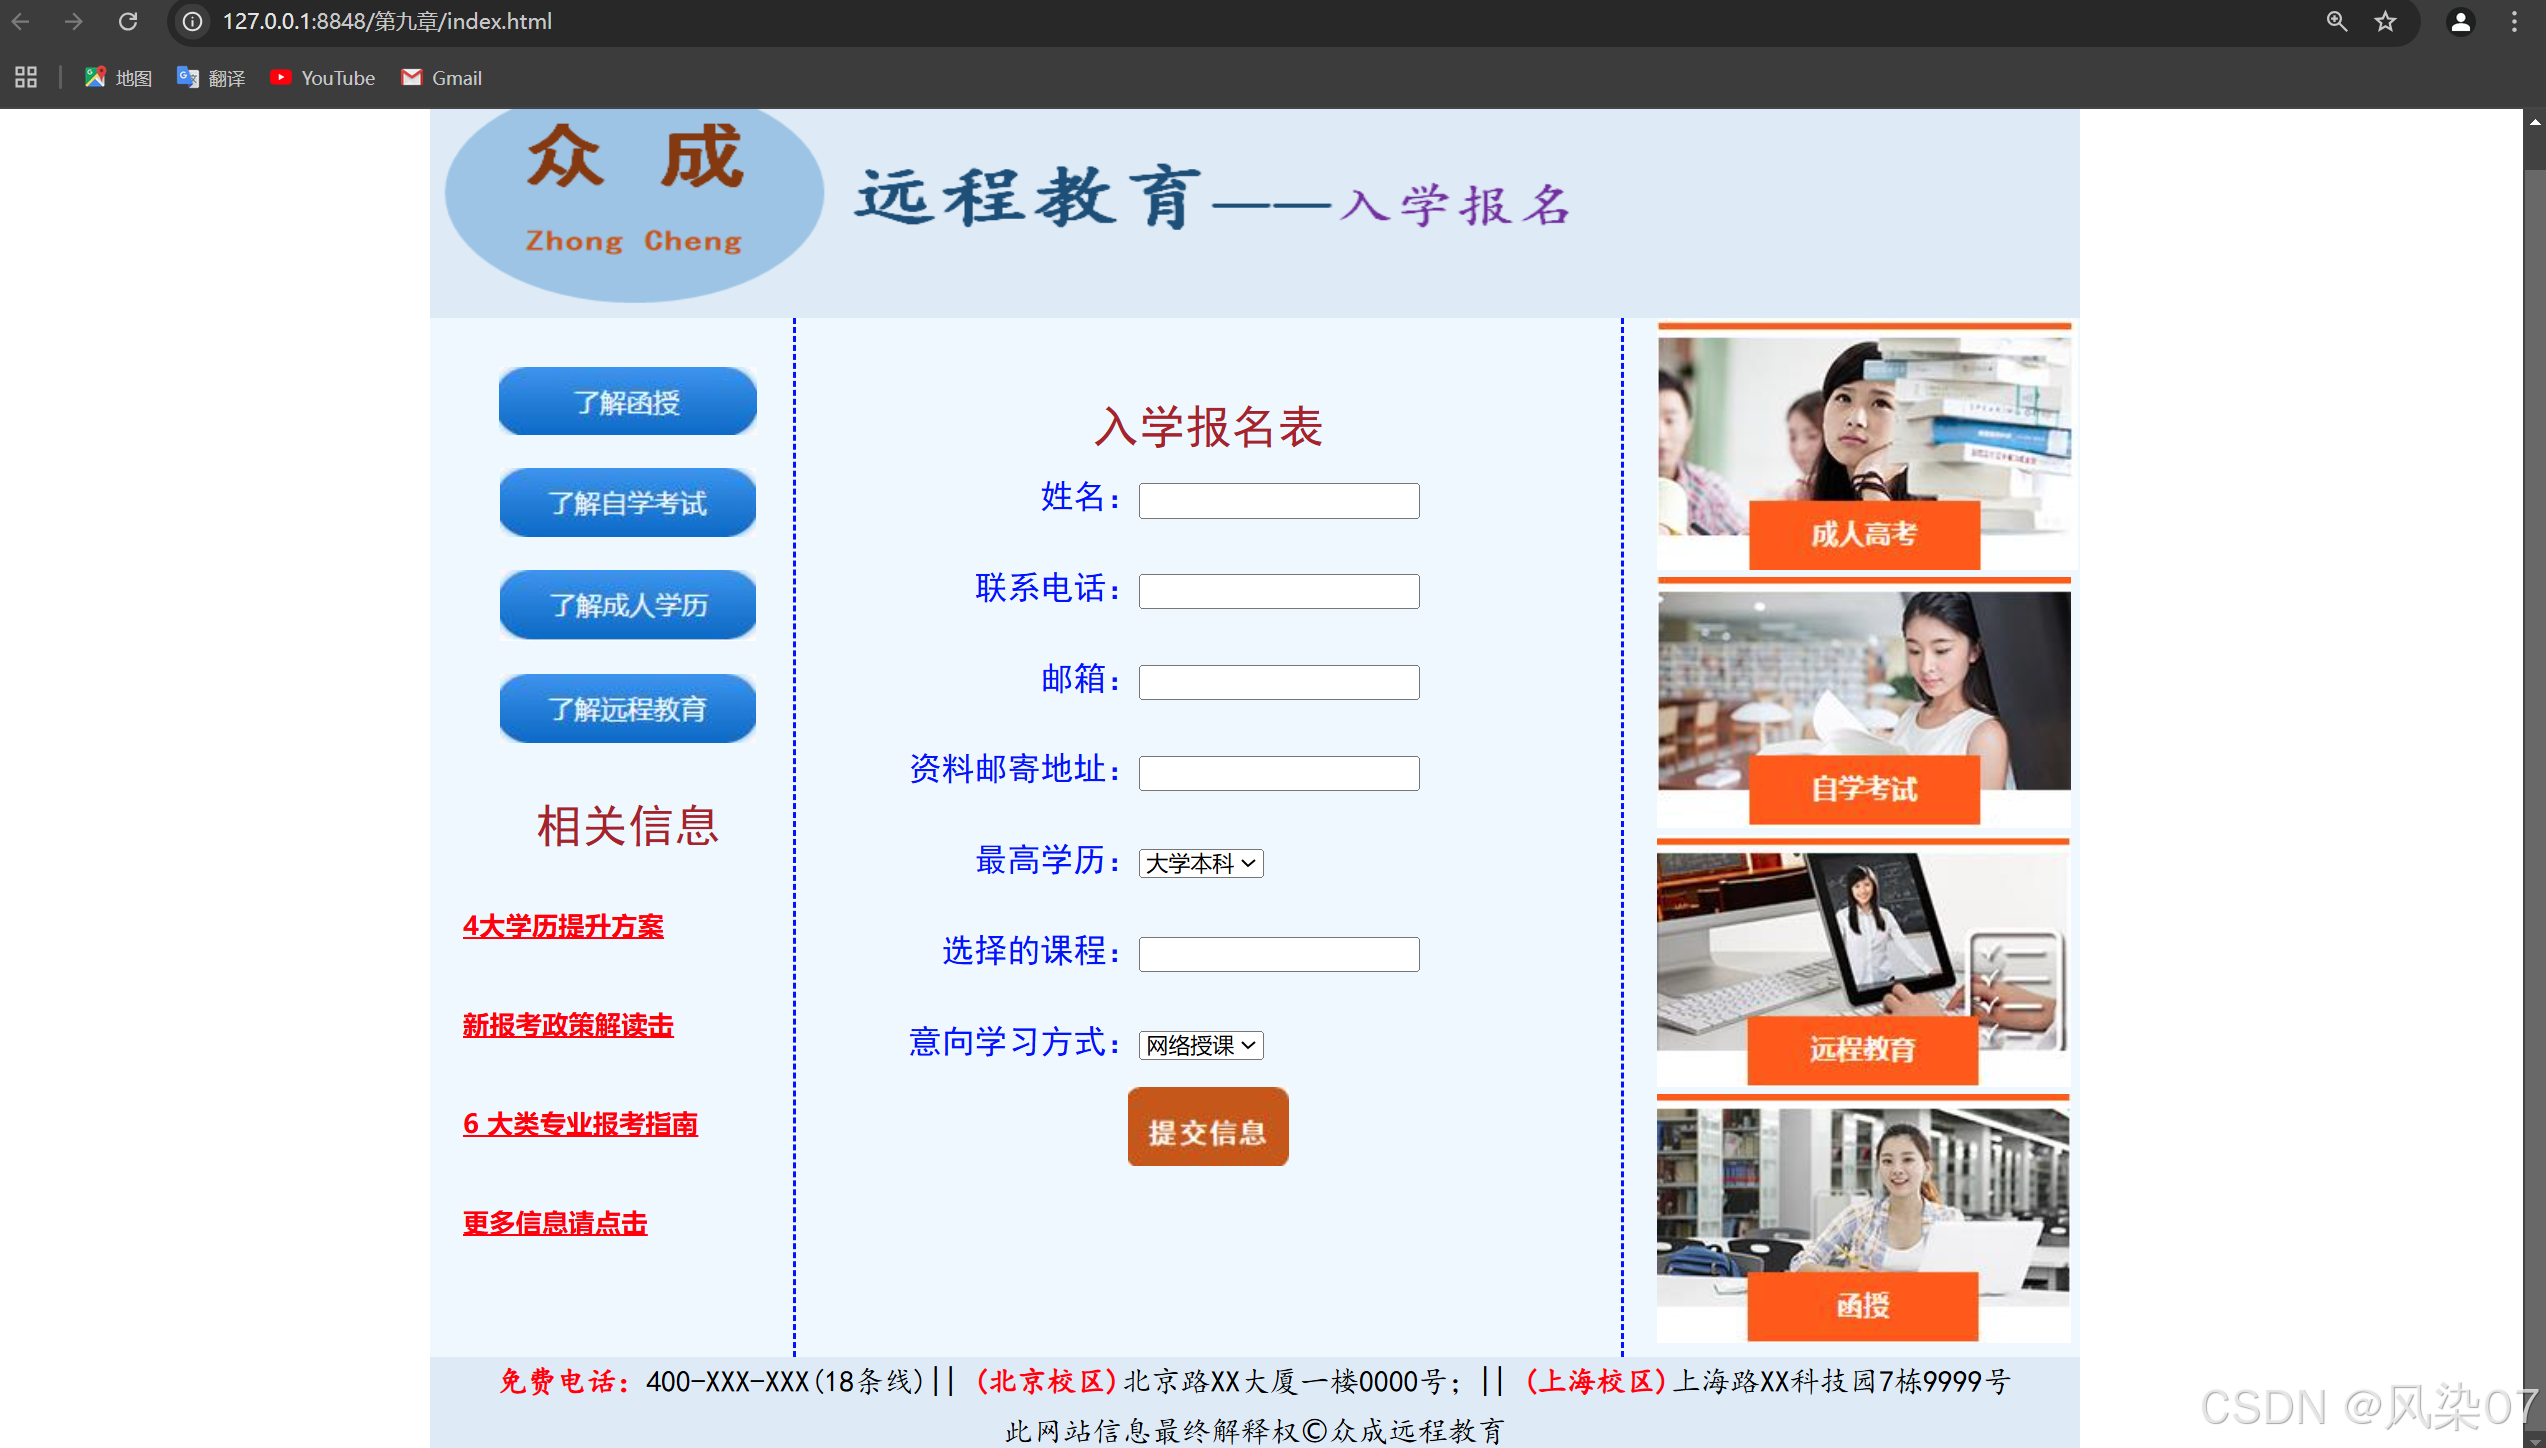Open the 更多信息请点击 link
Image resolution: width=2546 pixels, height=1448 pixels.
coord(555,1223)
